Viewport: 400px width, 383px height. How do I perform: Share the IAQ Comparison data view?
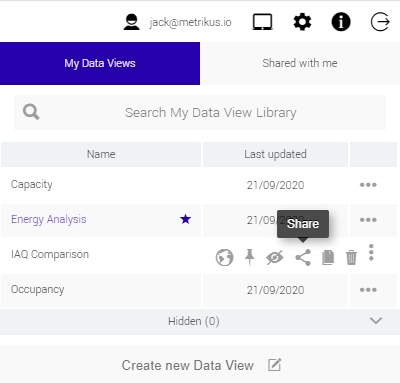(x=303, y=257)
